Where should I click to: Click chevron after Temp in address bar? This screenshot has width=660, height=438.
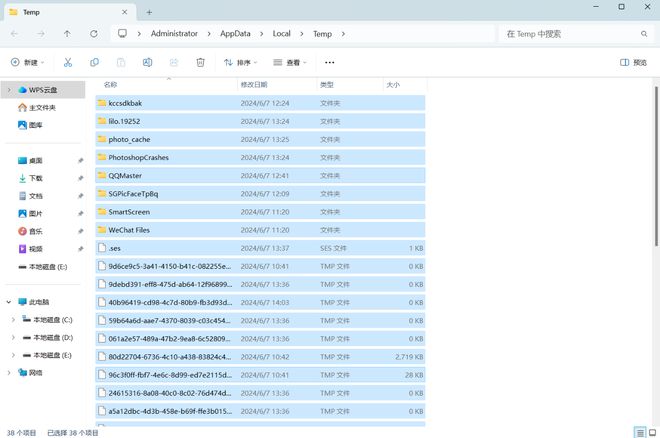[343, 34]
